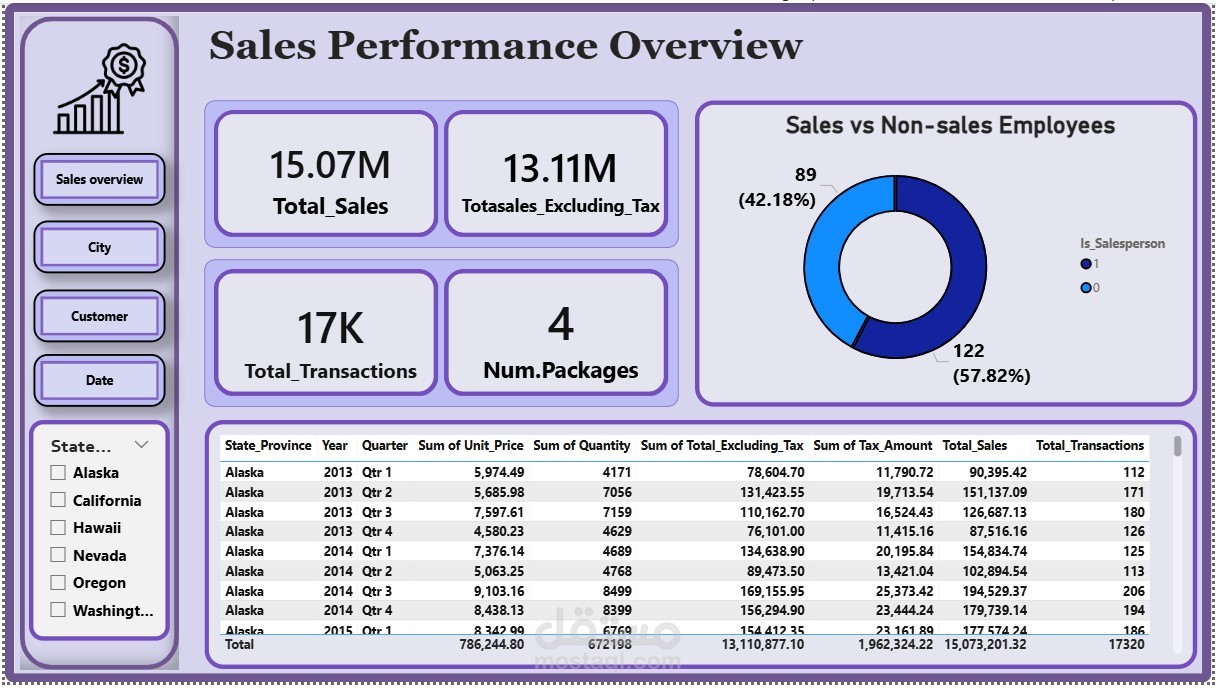Click the Sum of Tax_Amount column header
The image size is (1216, 688).
tap(873, 446)
